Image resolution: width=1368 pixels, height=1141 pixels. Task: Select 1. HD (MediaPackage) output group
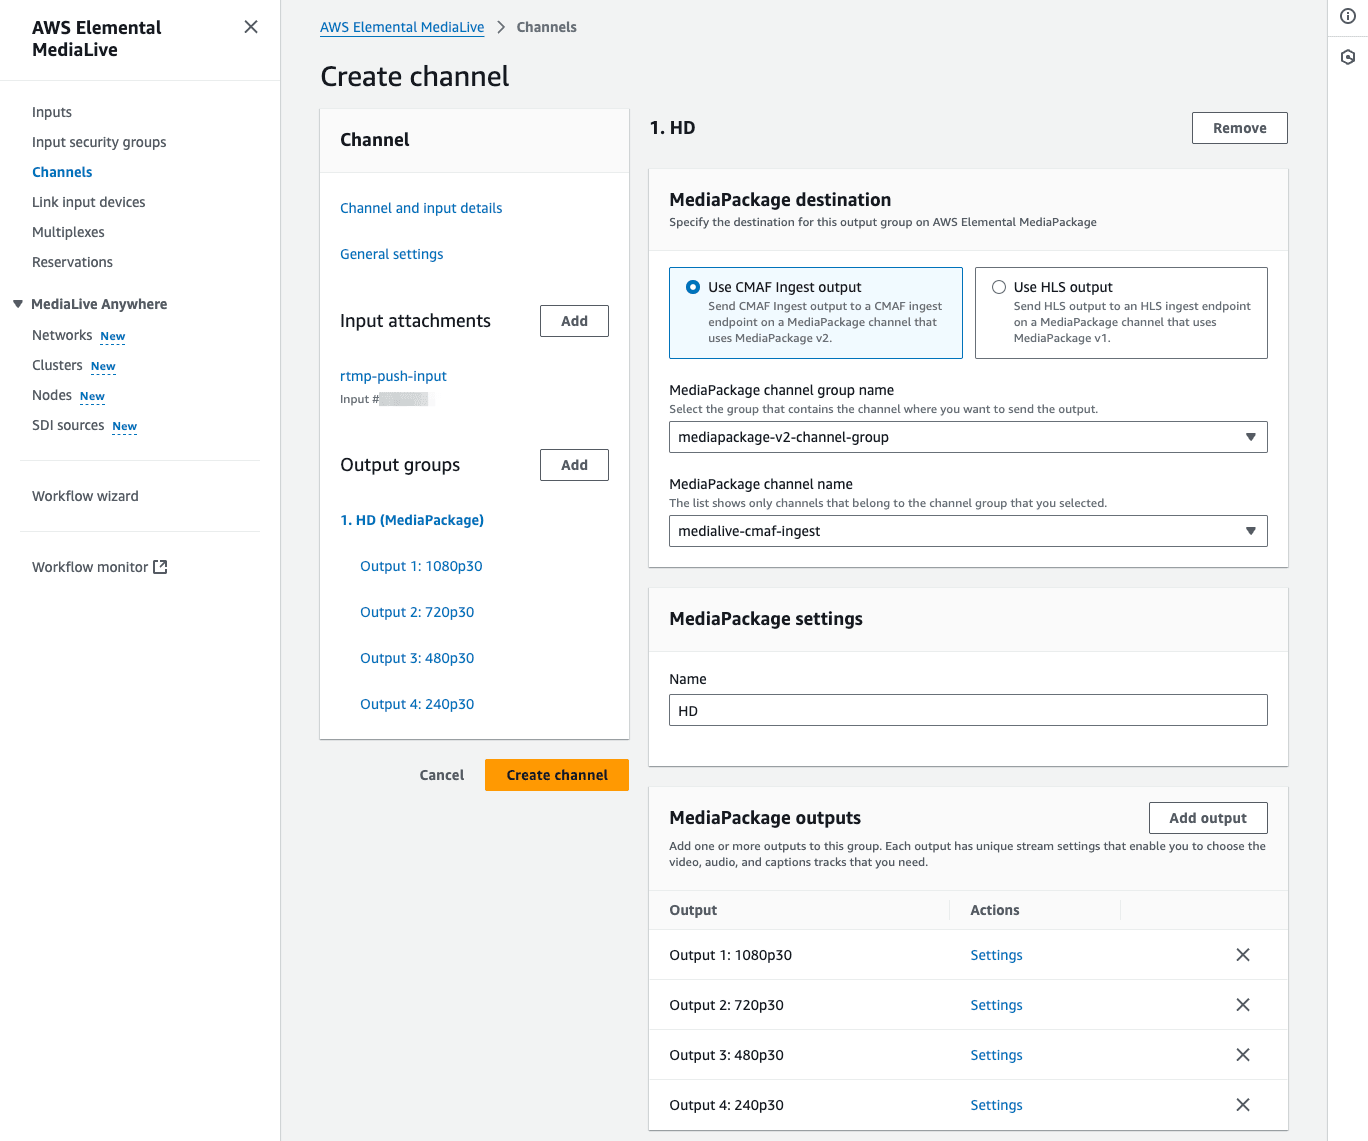click(x=412, y=520)
